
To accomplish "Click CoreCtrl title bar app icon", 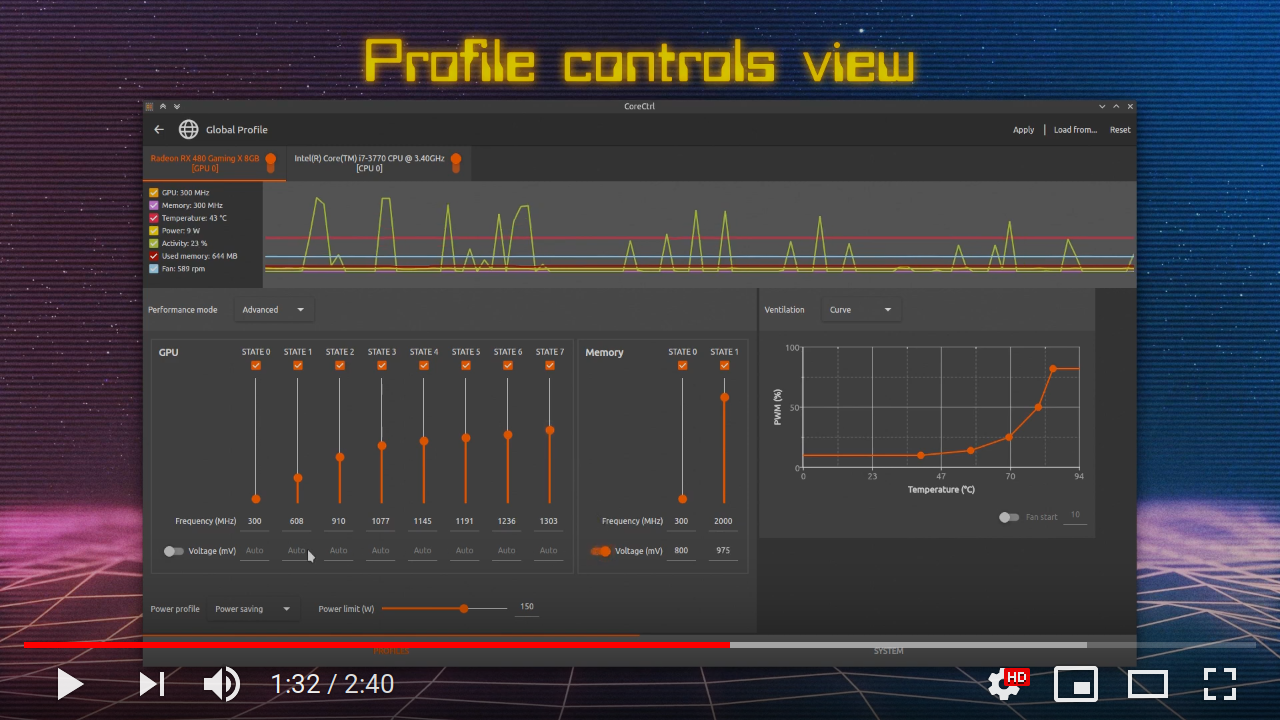I will point(150,106).
